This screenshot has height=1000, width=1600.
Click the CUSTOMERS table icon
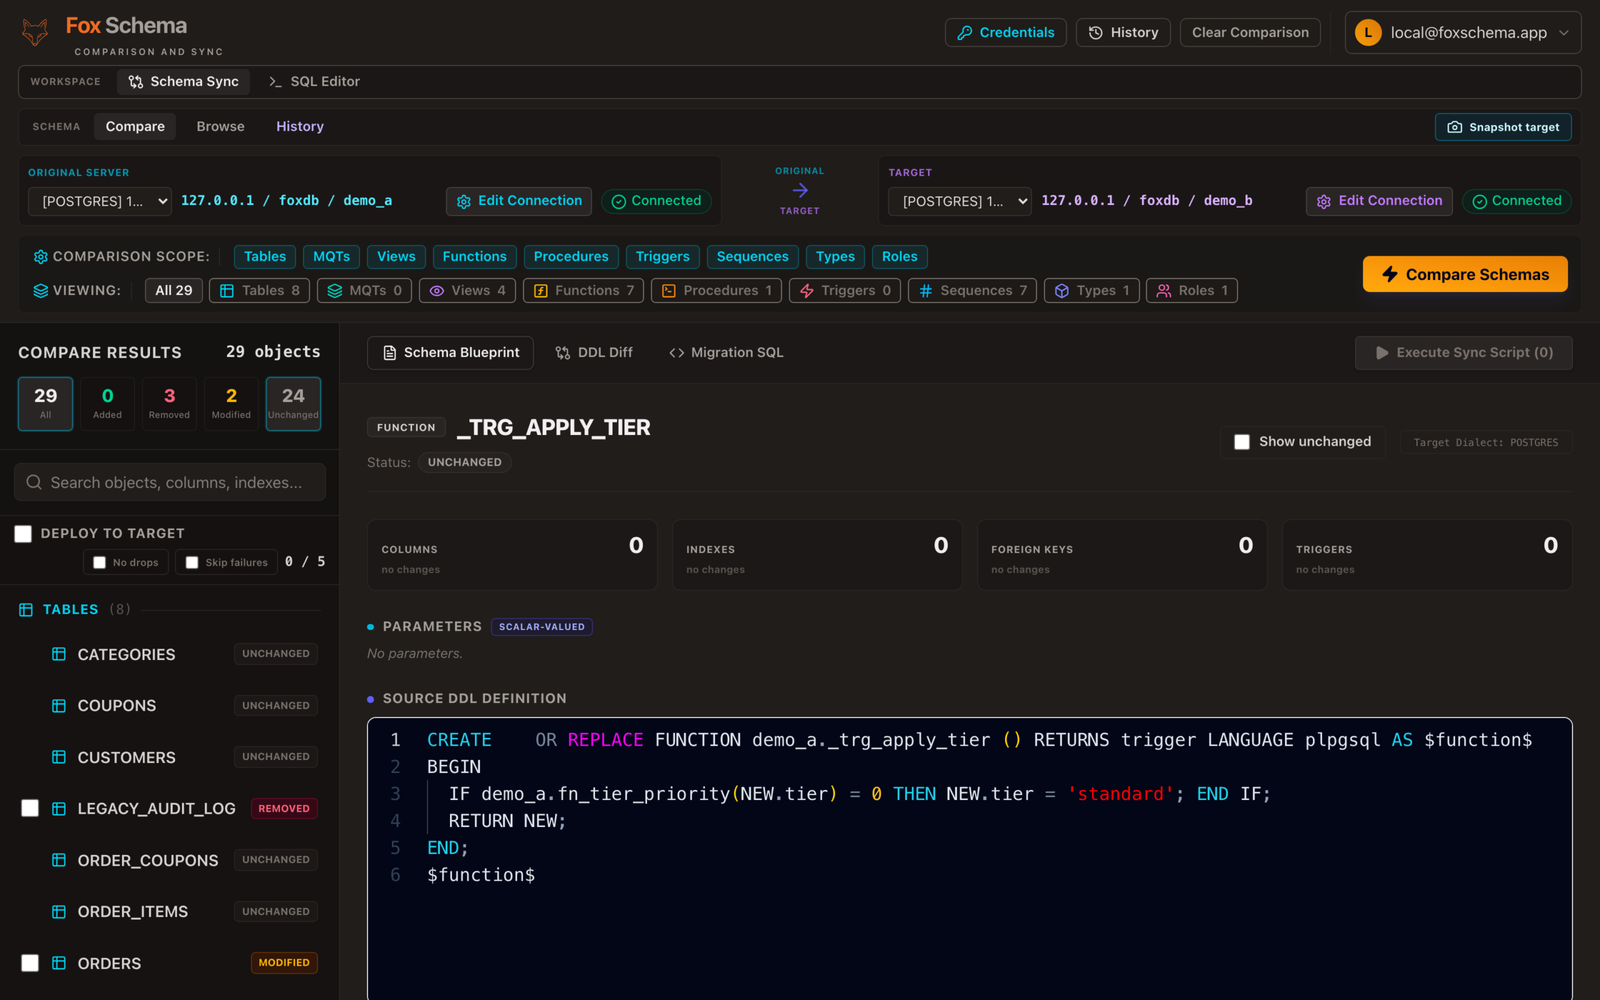coord(59,757)
